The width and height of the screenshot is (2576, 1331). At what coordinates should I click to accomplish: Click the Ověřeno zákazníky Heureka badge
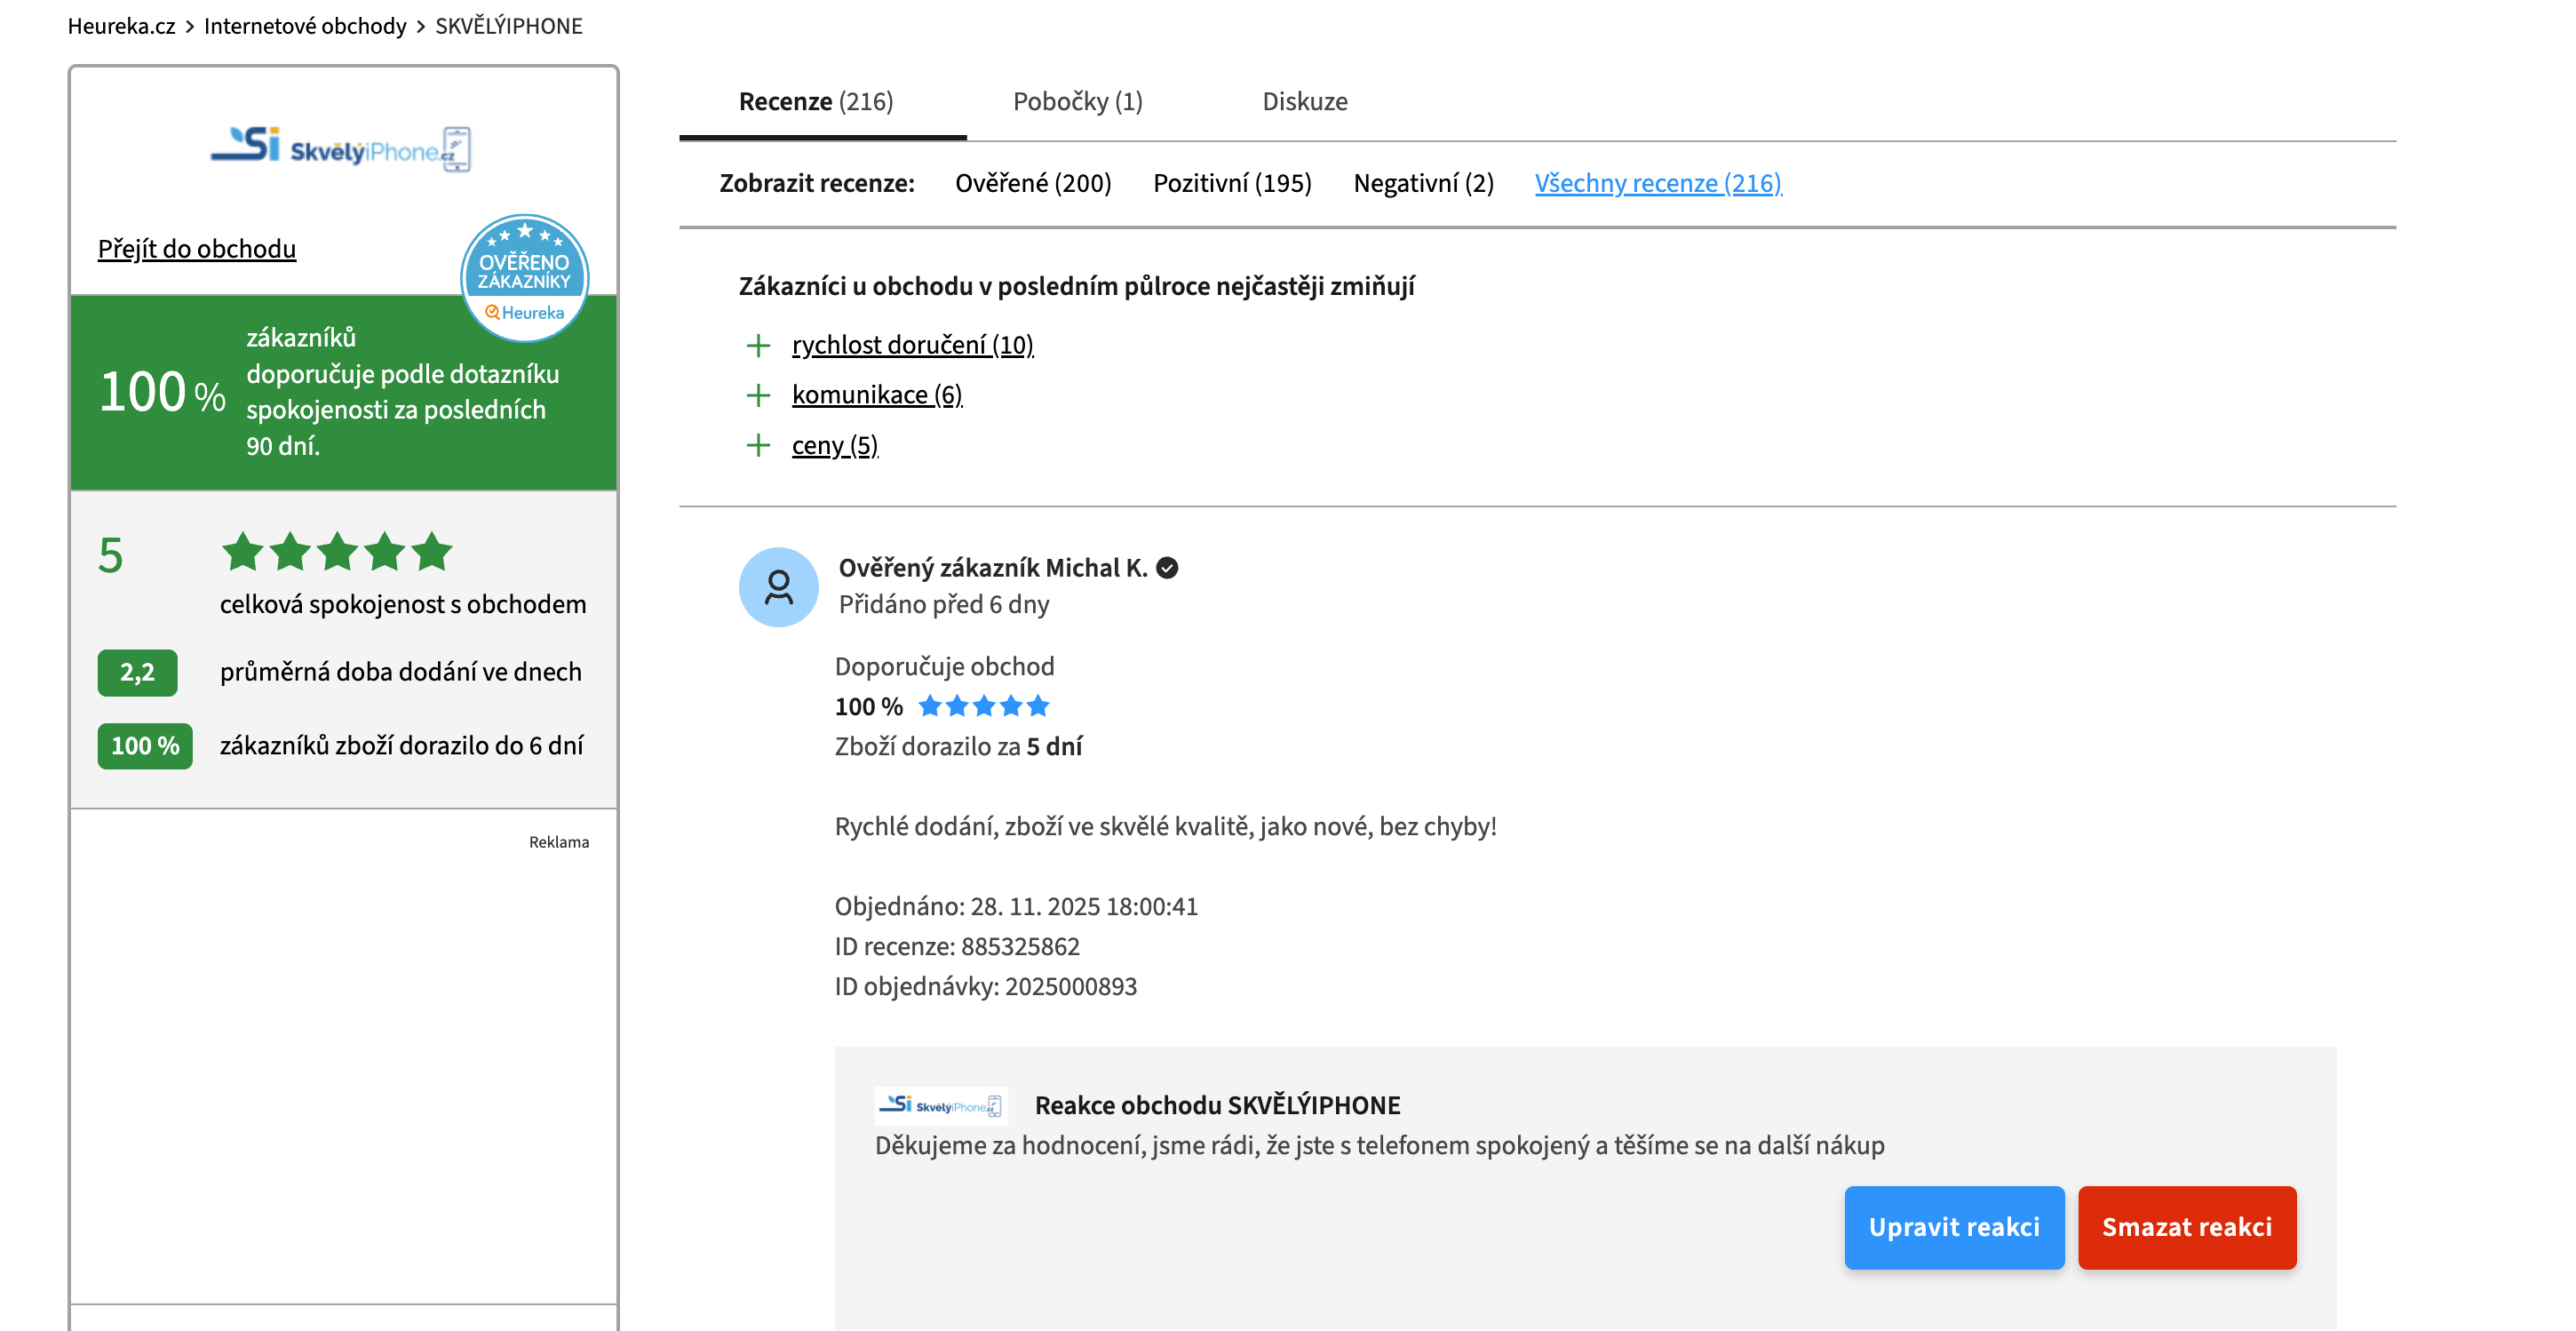524,278
